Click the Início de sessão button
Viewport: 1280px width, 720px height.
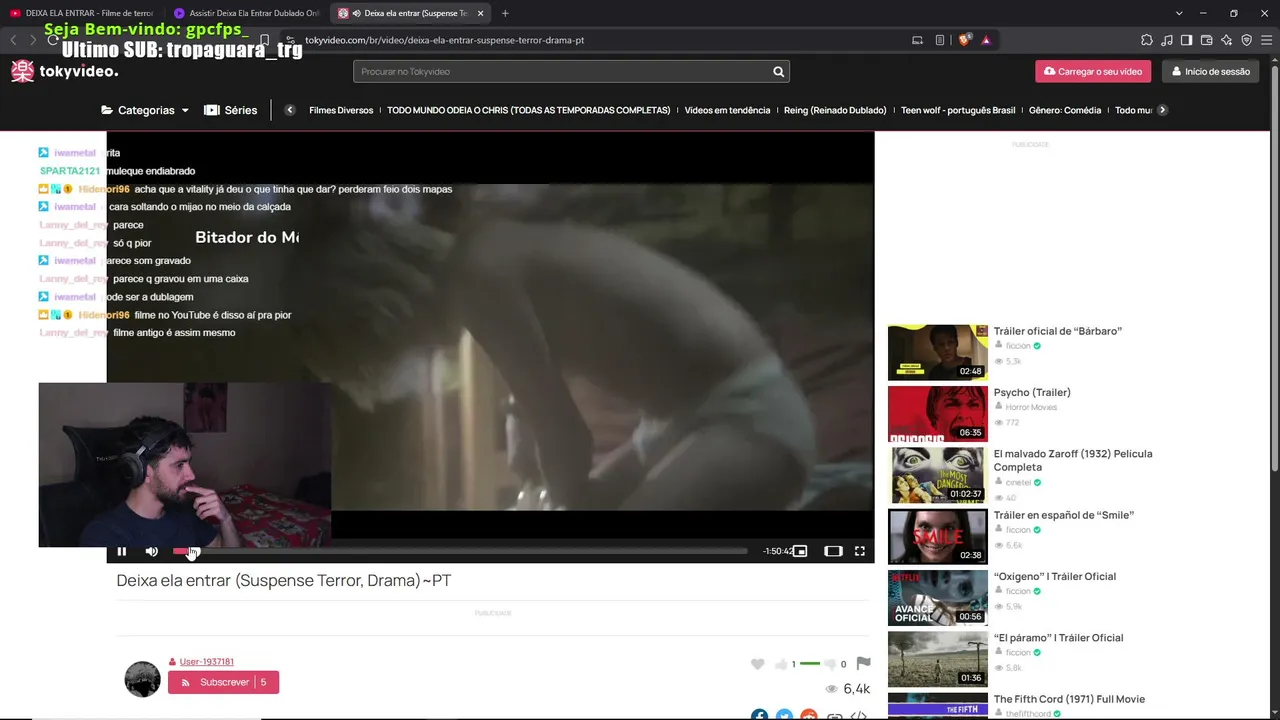click(x=1210, y=72)
